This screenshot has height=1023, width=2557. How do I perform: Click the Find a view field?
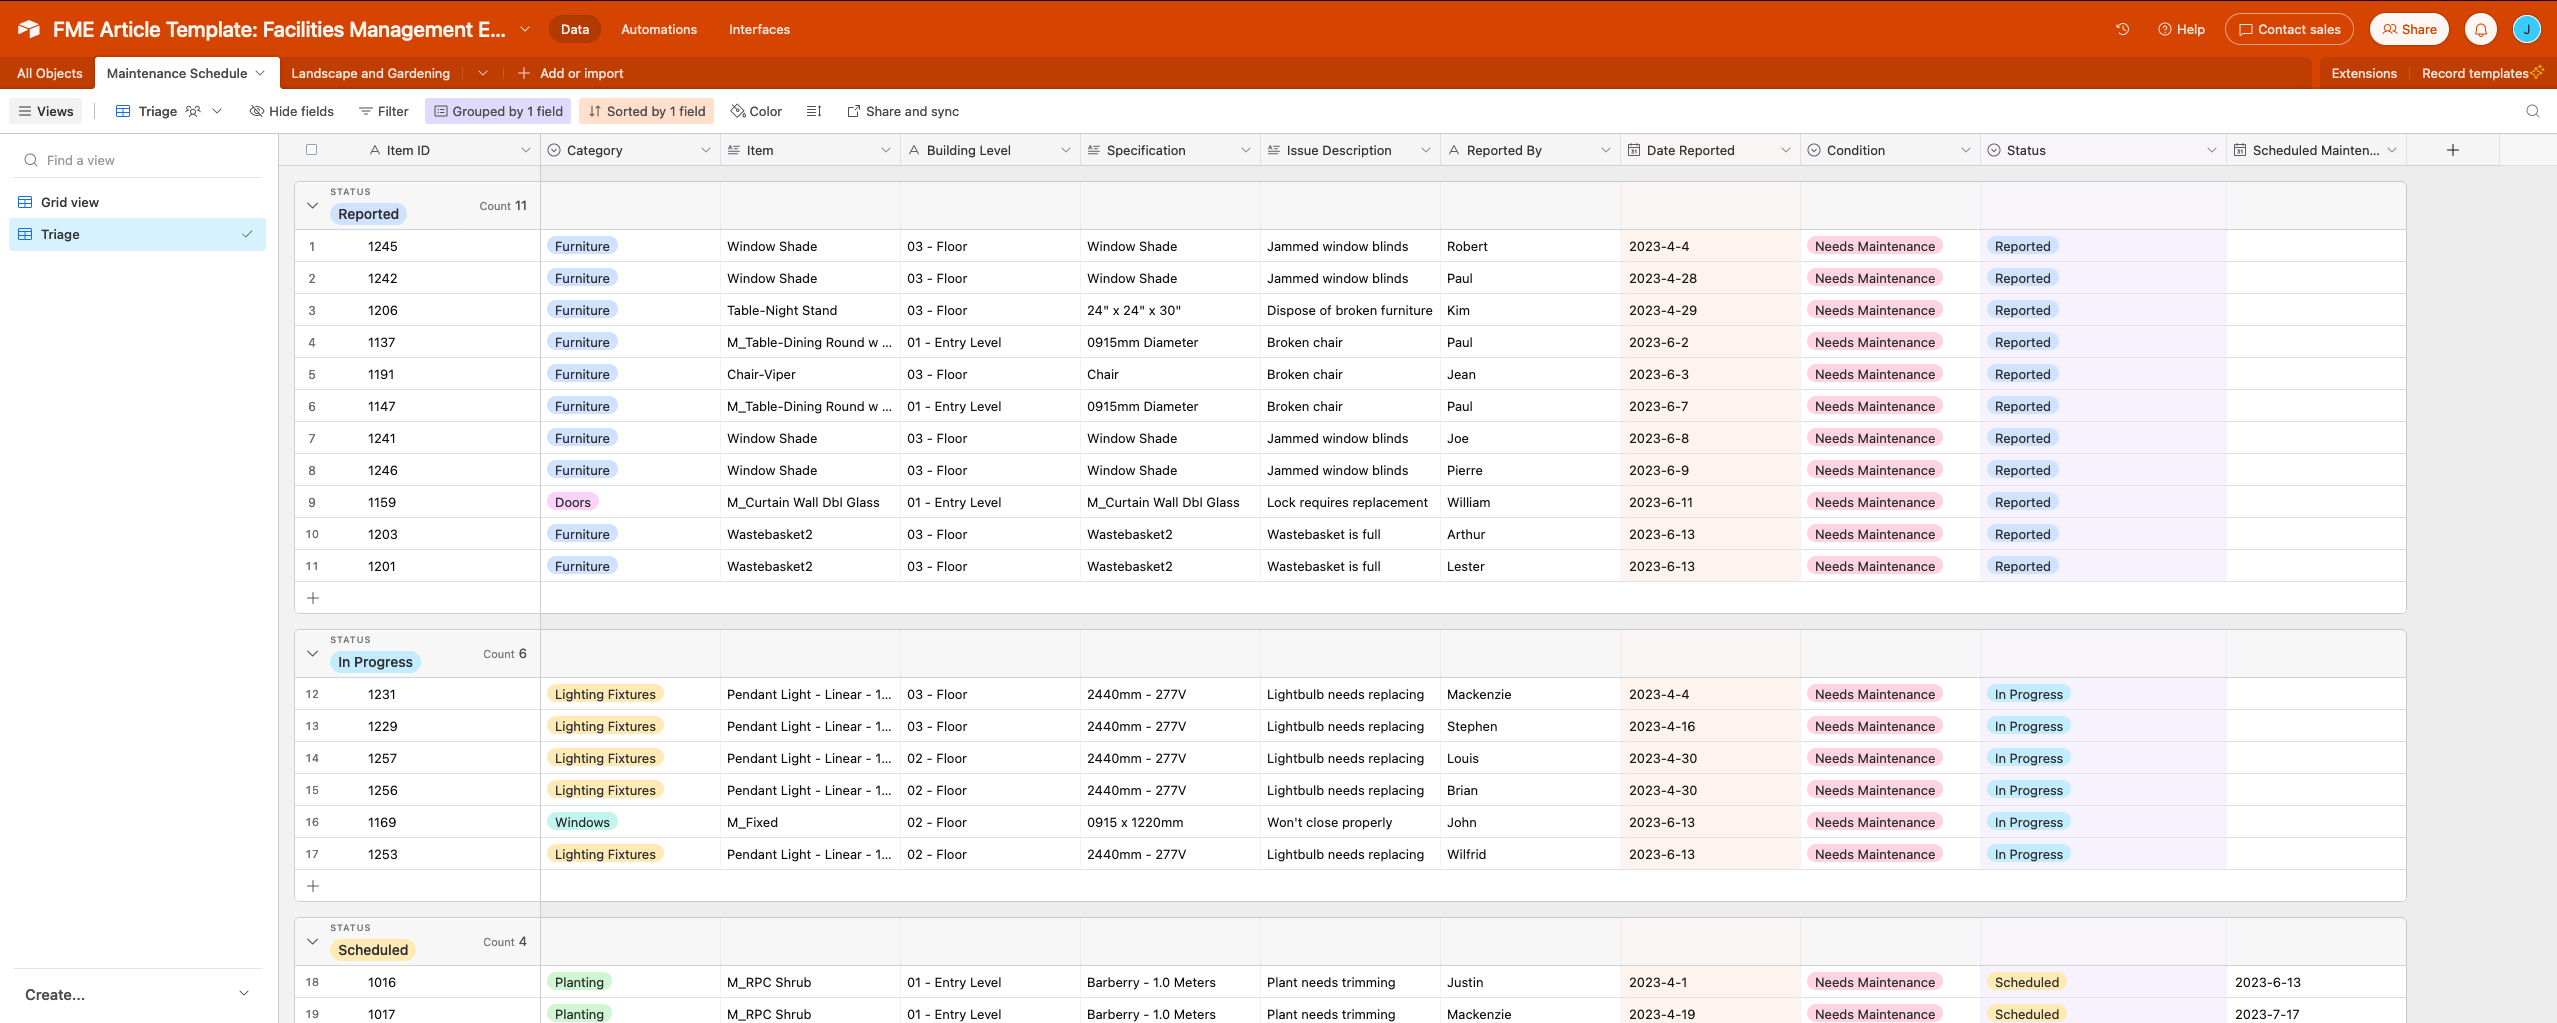pos(137,160)
